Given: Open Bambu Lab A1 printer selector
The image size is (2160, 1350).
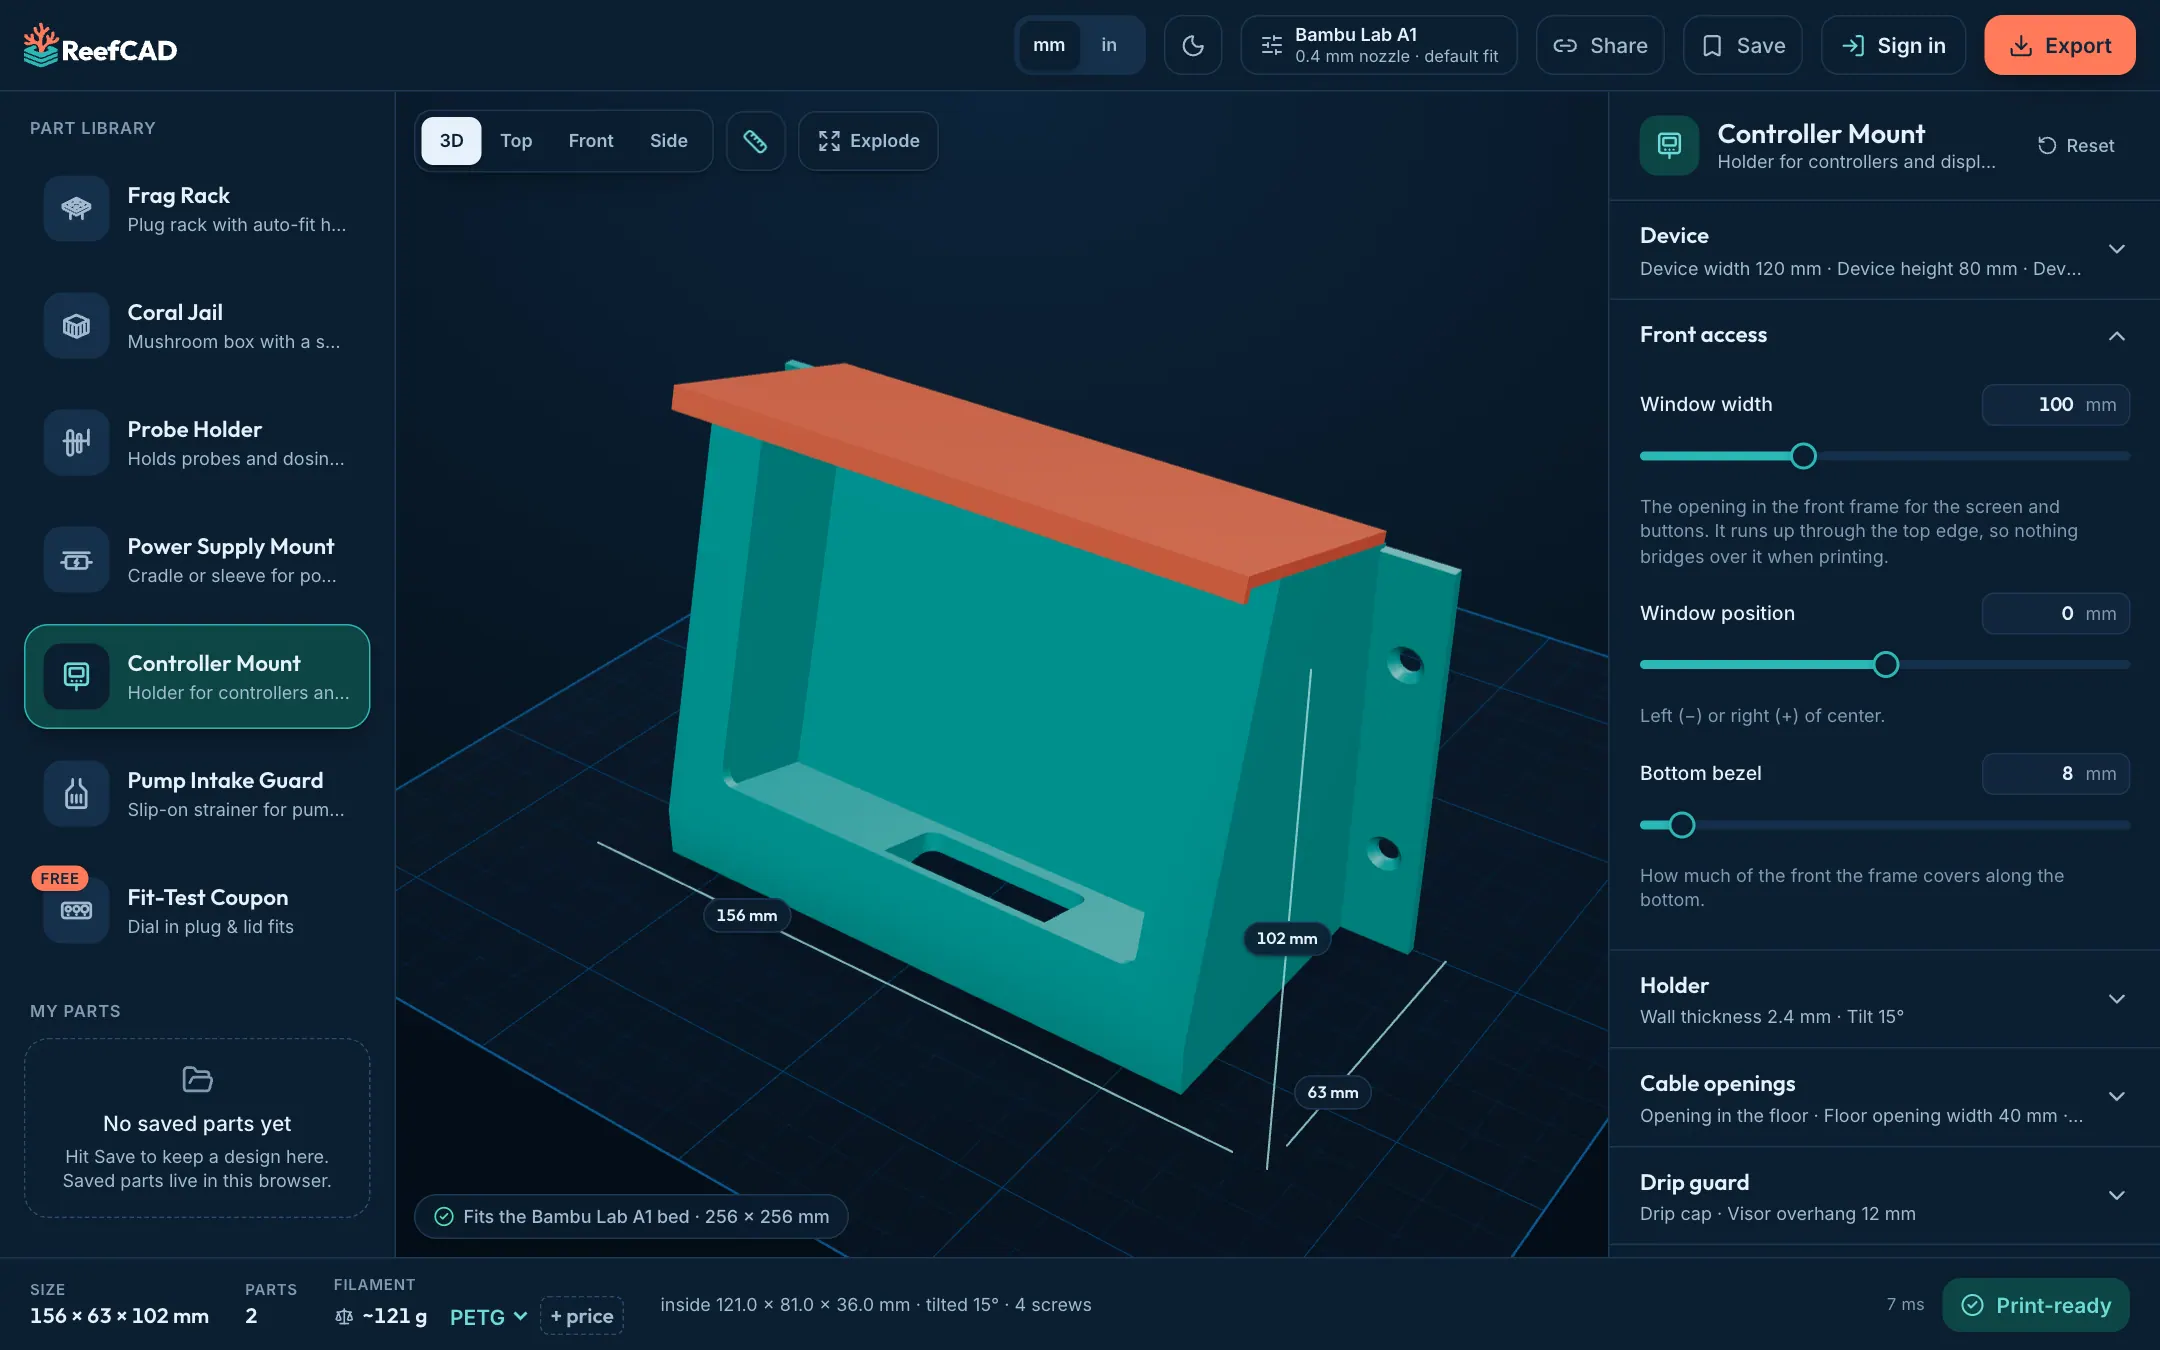Looking at the screenshot, I should 1379,45.
